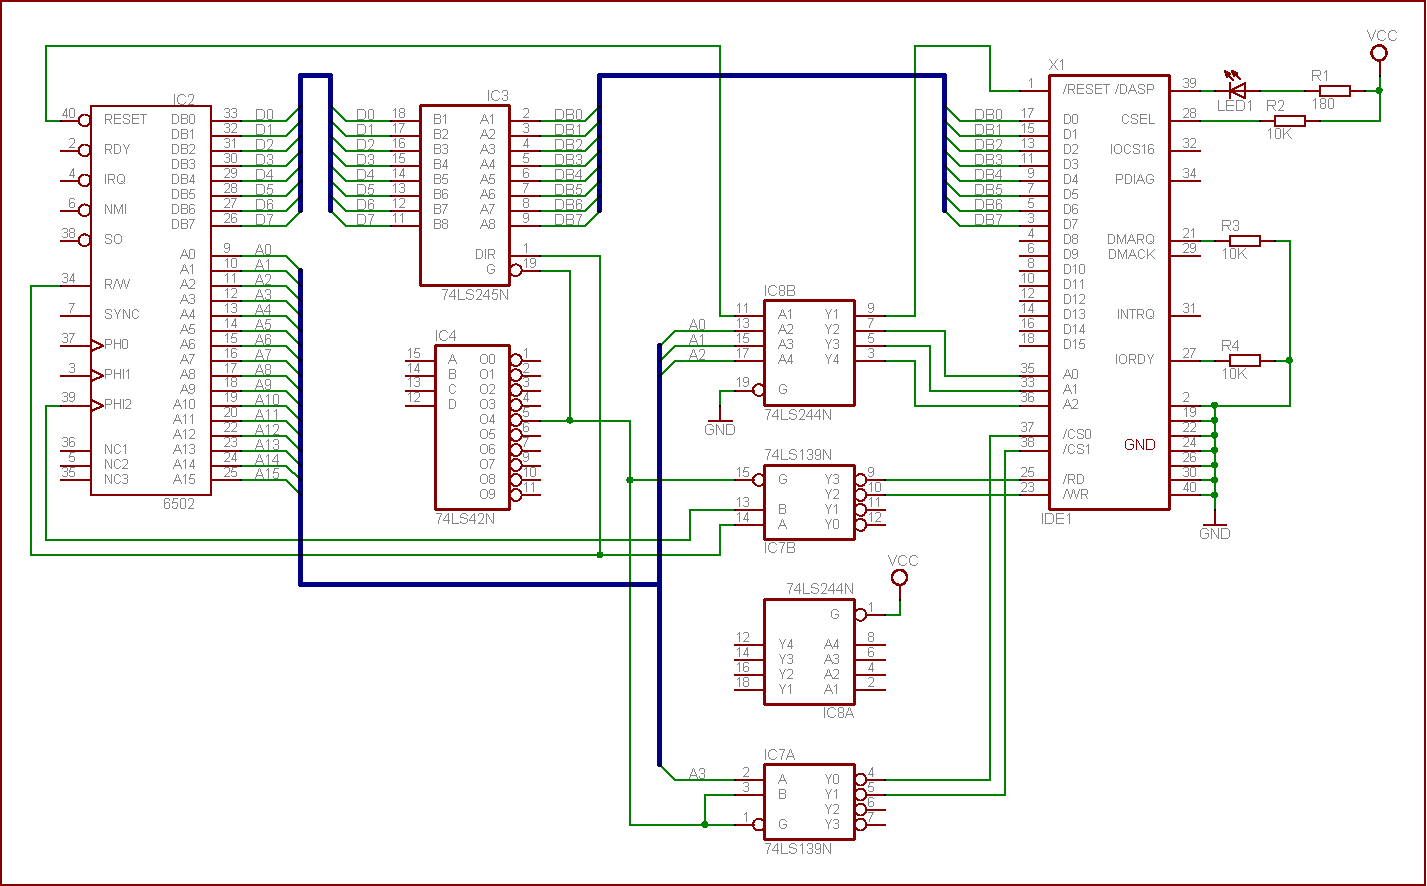Select the R4 resistor at IORDY
The width and height of the screenshot is (1427, 886).
(x=1245, y=360)
